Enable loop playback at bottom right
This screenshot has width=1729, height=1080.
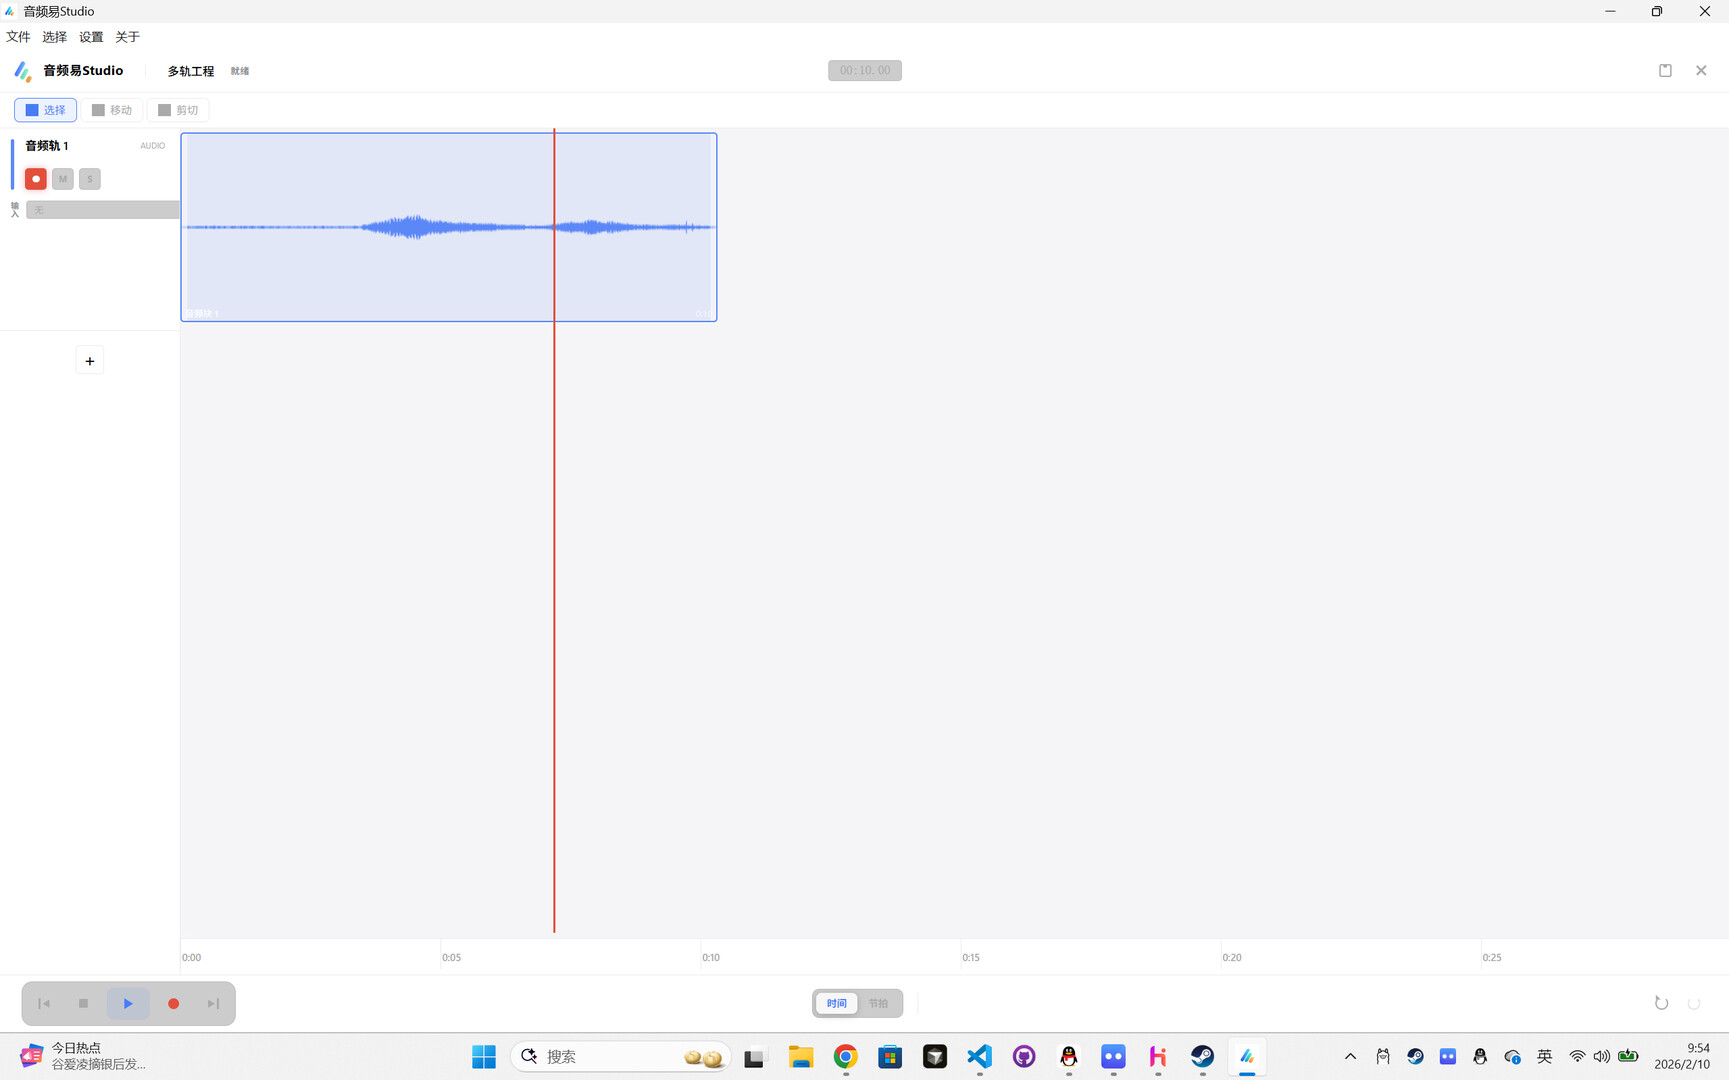pyautogui.click(x=1662, y=1003)
